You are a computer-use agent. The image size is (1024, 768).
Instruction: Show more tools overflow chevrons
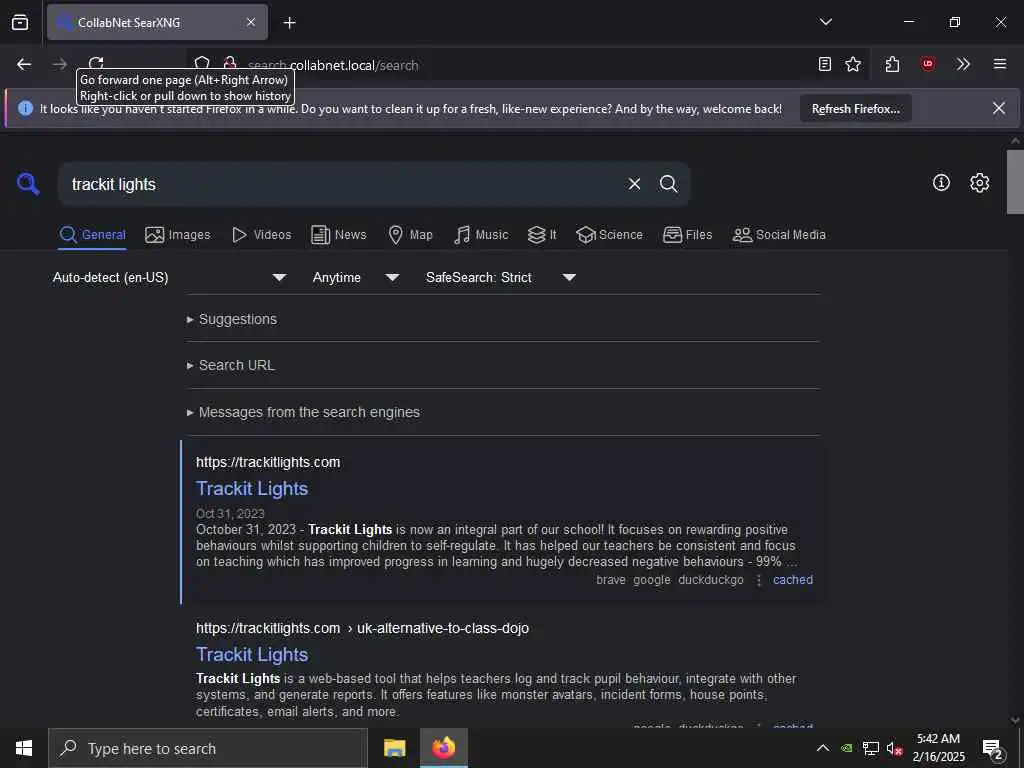963,64
